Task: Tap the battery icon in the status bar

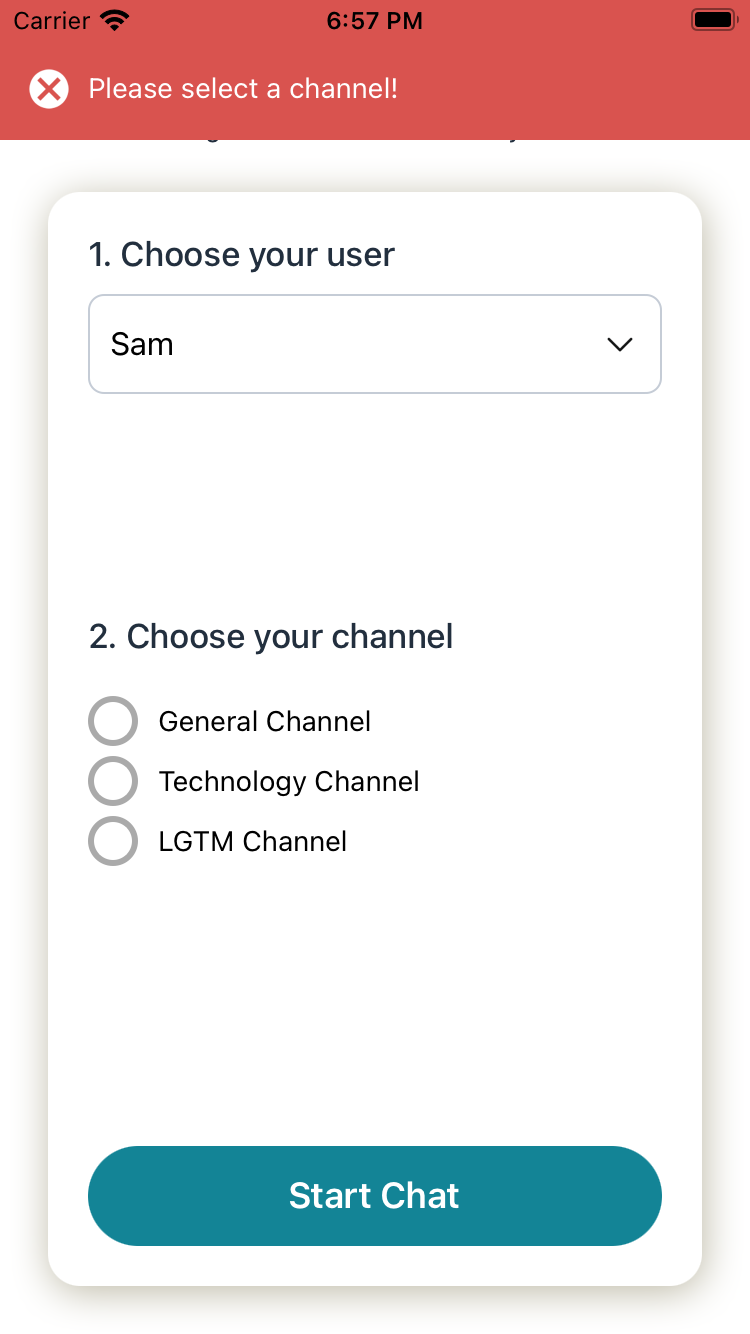Action: tap(712, 18)
